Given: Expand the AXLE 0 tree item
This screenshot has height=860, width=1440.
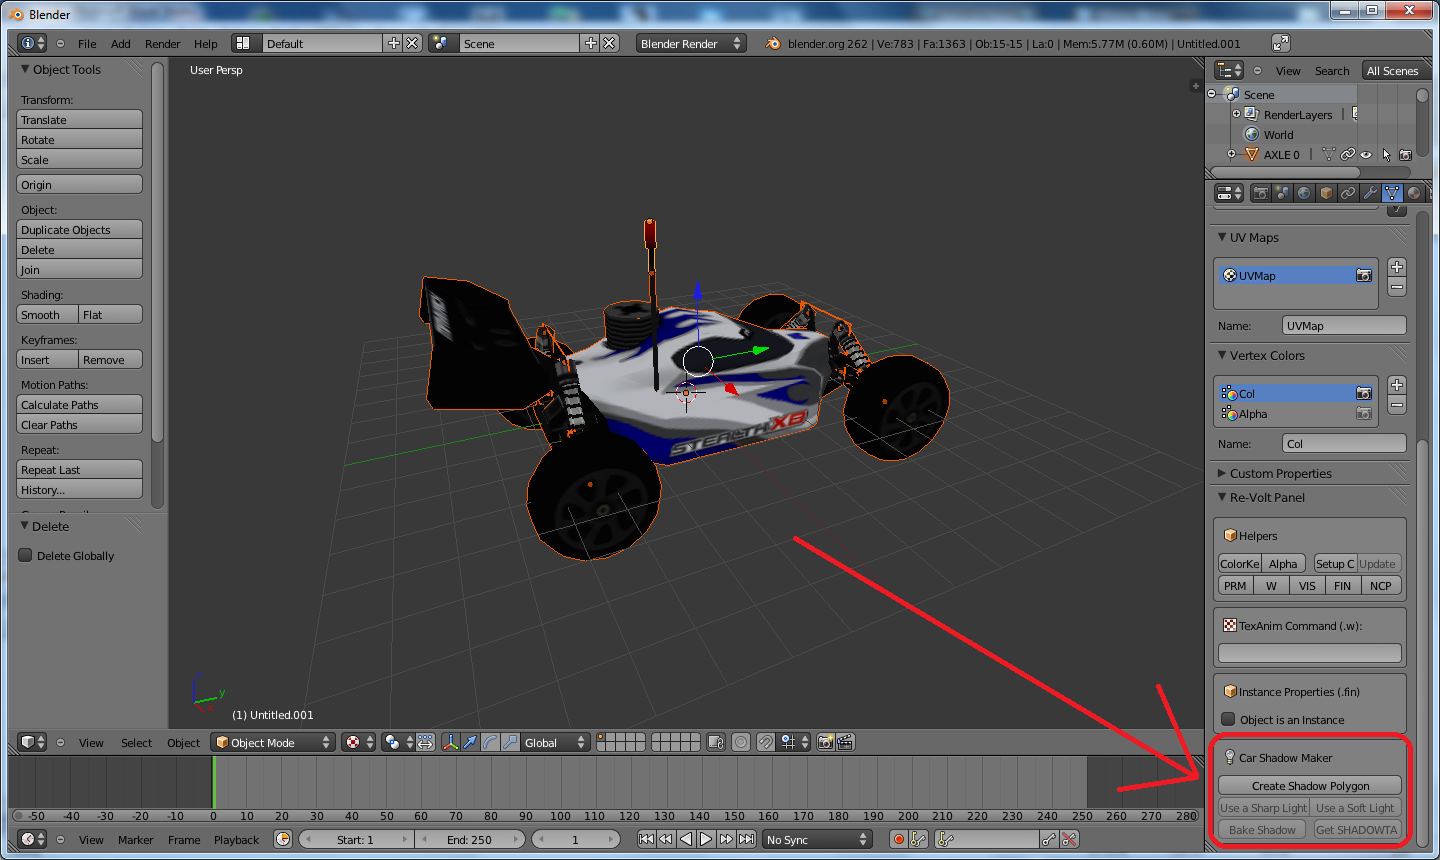Looking at the screenshot, I should coord(1231,154).
